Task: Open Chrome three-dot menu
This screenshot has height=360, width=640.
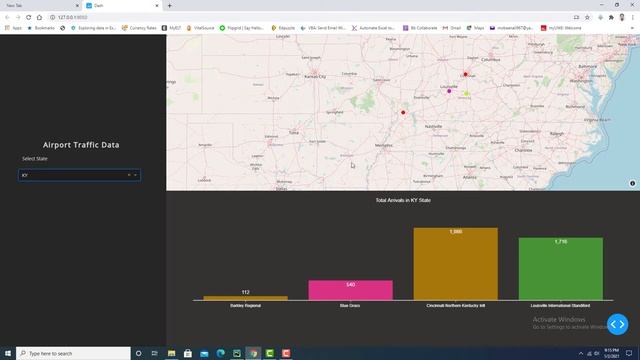Action: pos(633,18)
